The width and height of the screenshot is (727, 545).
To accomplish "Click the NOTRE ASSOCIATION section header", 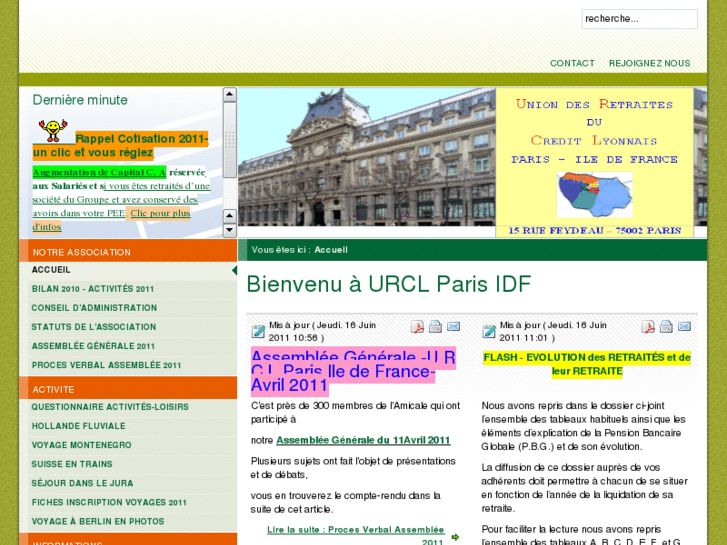I will 128,251.
